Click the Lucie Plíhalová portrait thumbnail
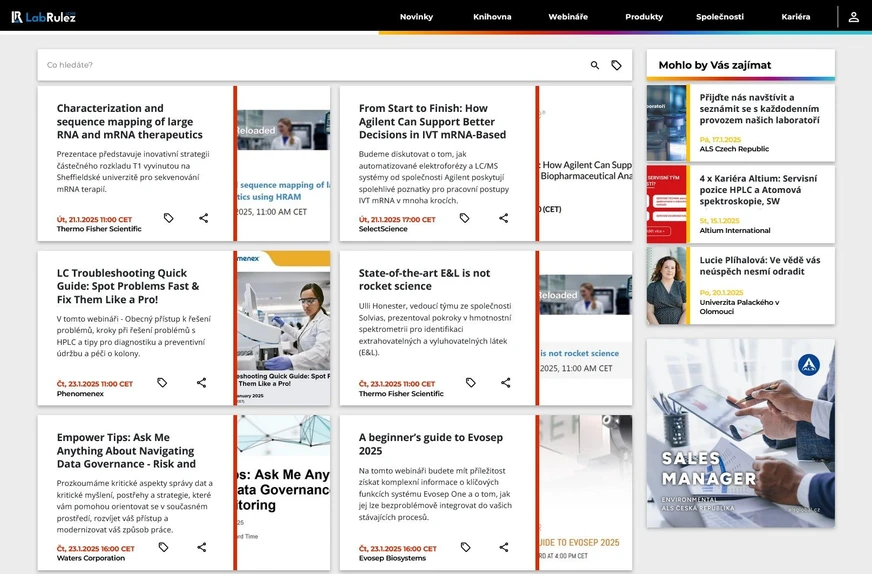872x574 pixels. pos(666,285)
